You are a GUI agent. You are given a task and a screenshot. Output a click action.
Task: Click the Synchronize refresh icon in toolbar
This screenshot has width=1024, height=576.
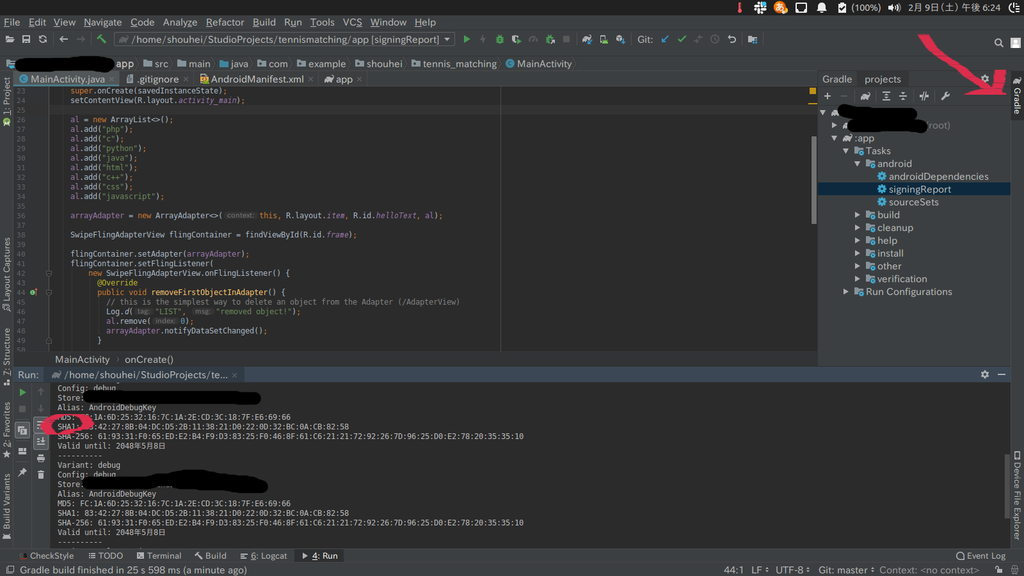point(43,39)
